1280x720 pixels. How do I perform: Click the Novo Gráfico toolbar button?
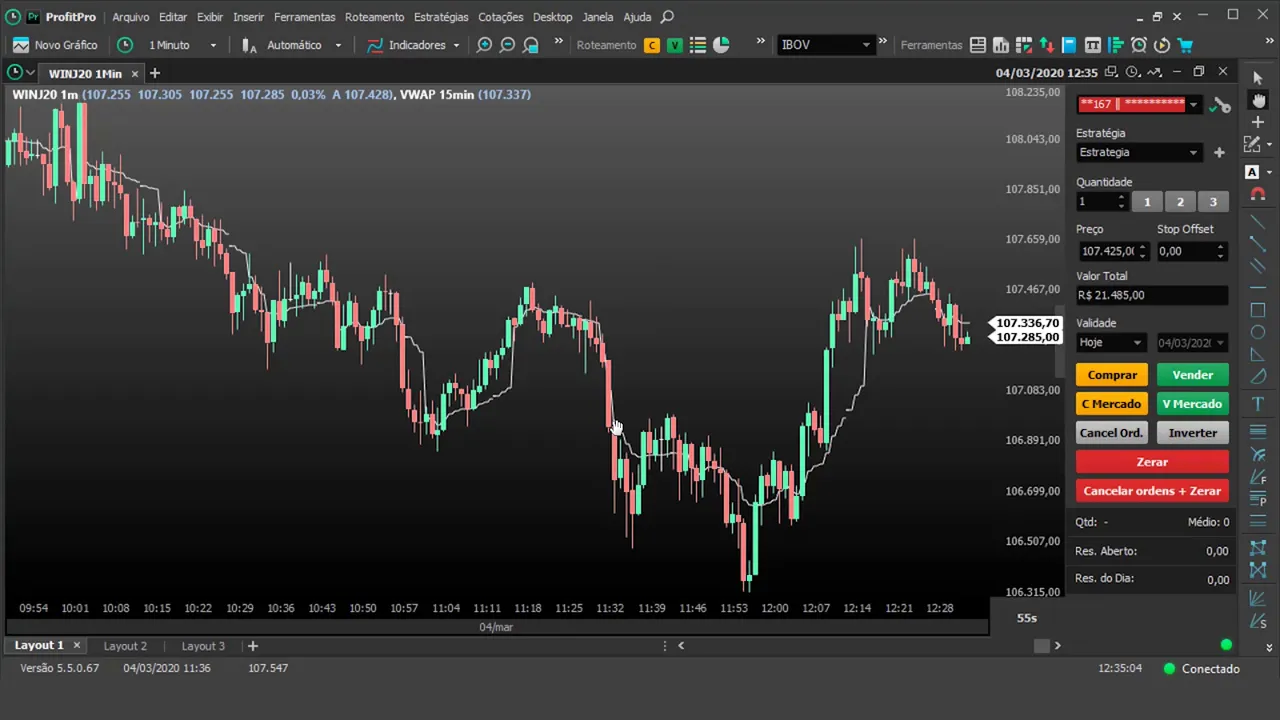(55, 45)
